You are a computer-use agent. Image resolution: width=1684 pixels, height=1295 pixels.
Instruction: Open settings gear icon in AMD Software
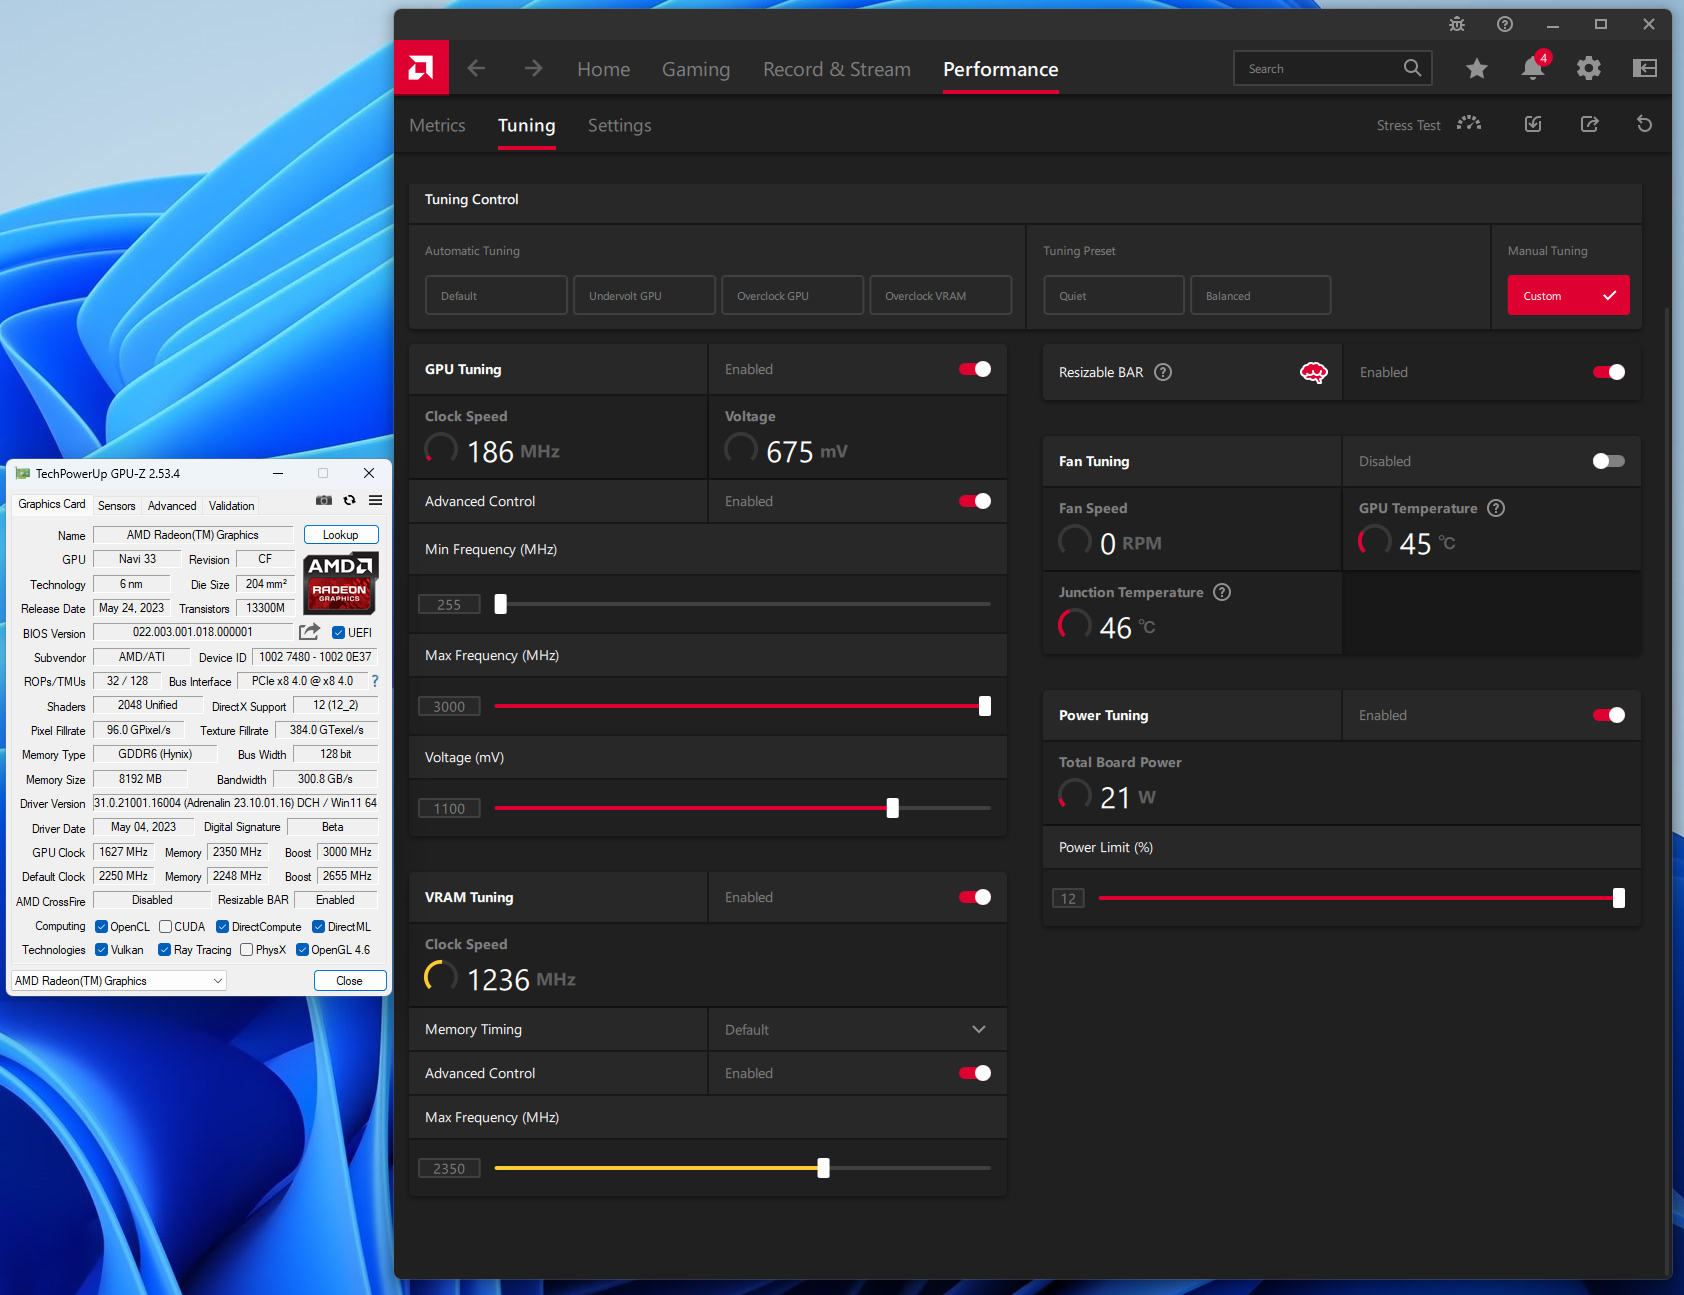pyautogui.click(x=1589, y=68)
